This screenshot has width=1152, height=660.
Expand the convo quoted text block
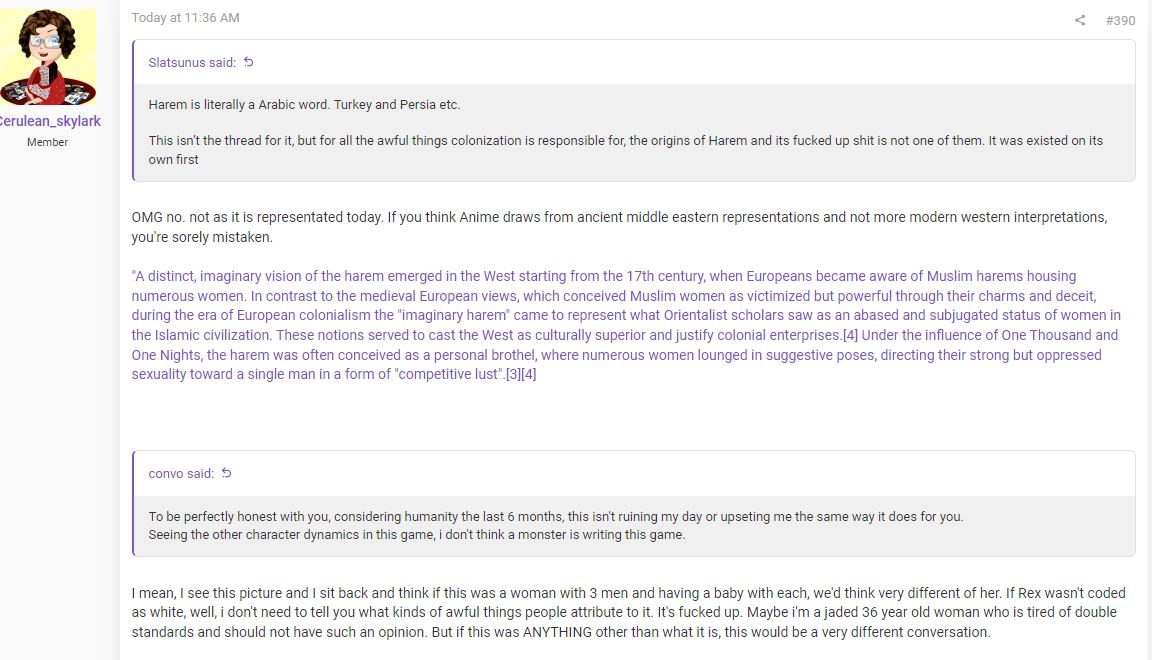point(634,526)
